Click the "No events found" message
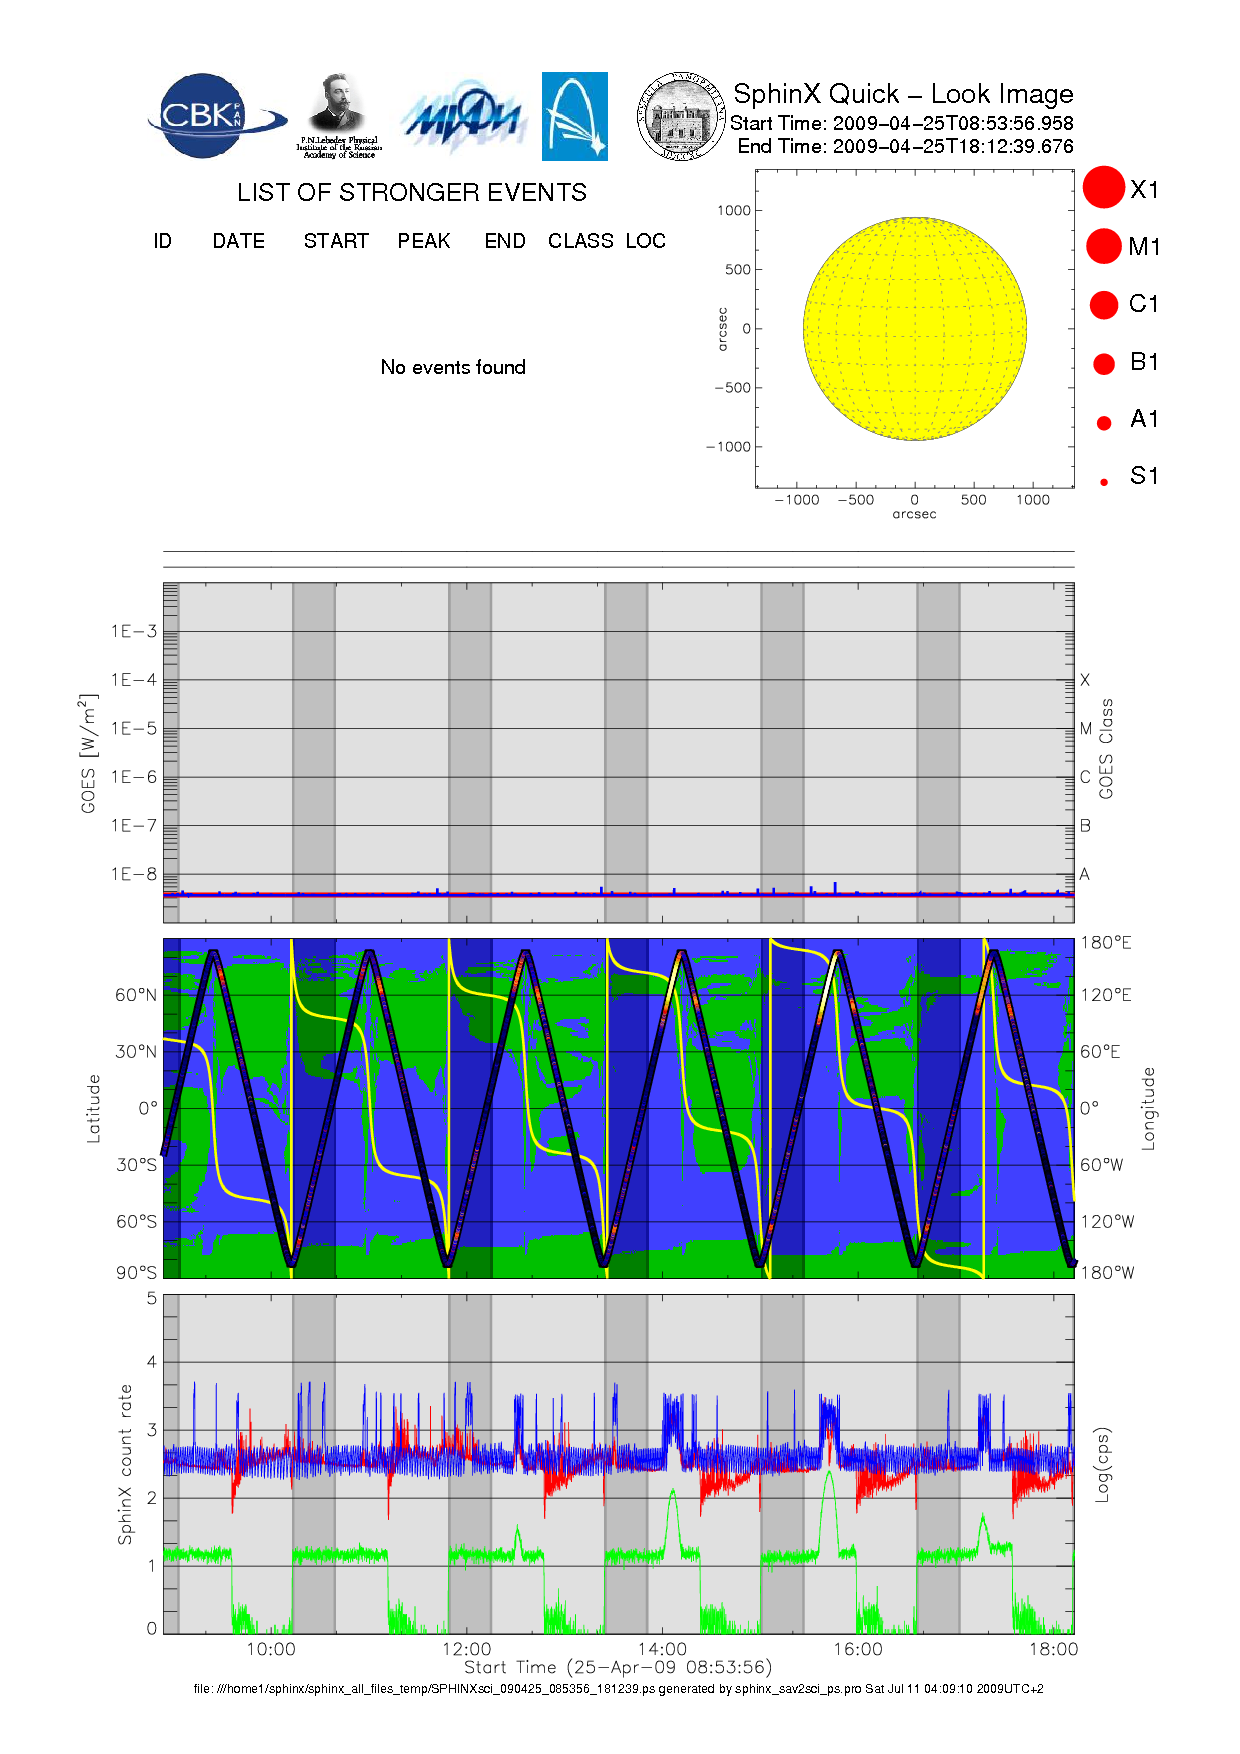This screenshot has height=1754, width=1240. click(453, 367)
